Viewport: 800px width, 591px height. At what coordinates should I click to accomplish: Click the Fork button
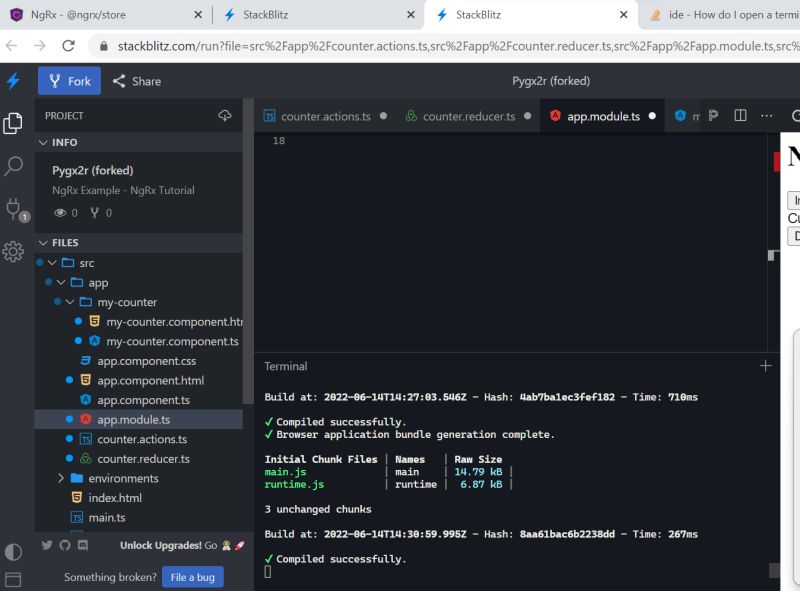(69, 81)
